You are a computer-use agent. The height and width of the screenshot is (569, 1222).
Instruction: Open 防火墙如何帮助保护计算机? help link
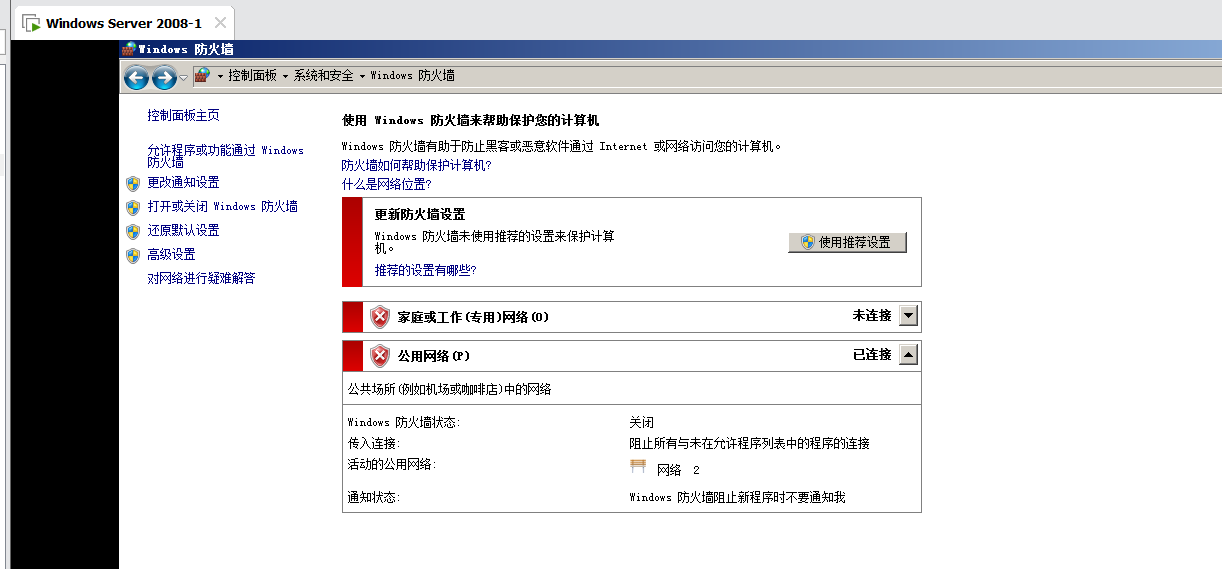click(x=416, y=166)
